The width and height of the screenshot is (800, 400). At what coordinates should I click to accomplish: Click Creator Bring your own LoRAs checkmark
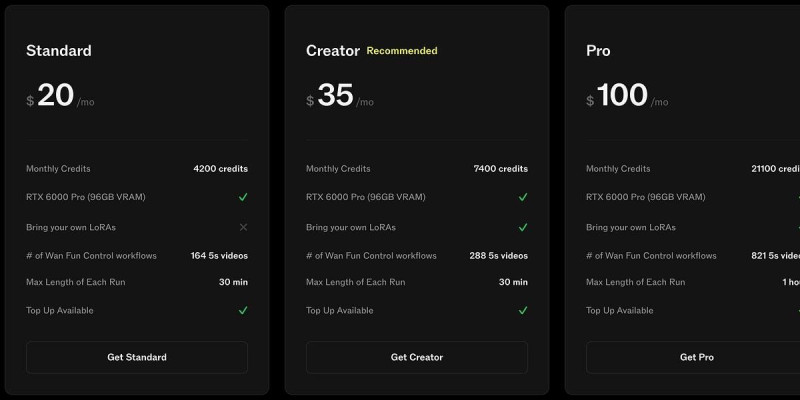[x=523, y=227]
